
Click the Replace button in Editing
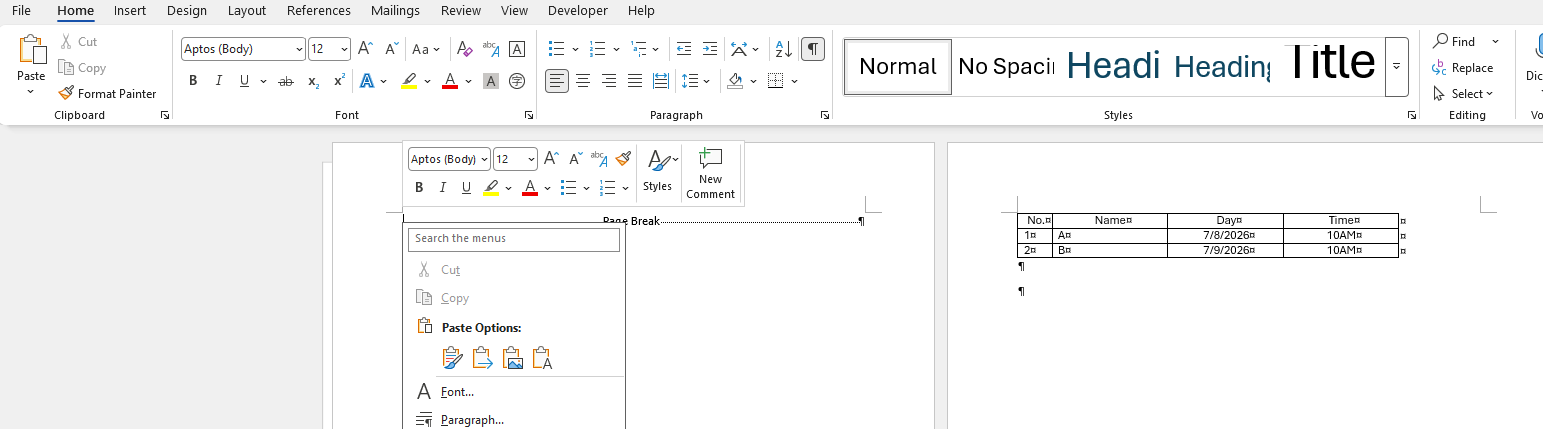click(x=1463, y=68)
